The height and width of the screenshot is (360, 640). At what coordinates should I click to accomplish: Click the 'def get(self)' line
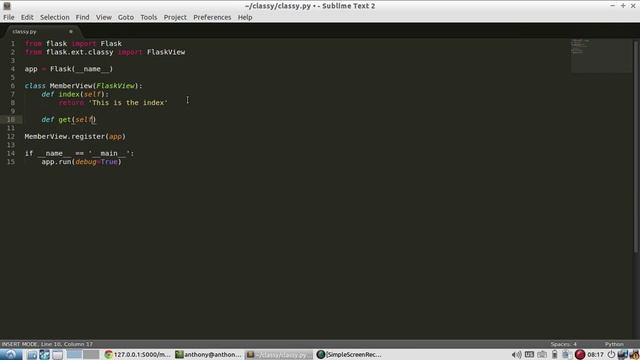[69, 120]
